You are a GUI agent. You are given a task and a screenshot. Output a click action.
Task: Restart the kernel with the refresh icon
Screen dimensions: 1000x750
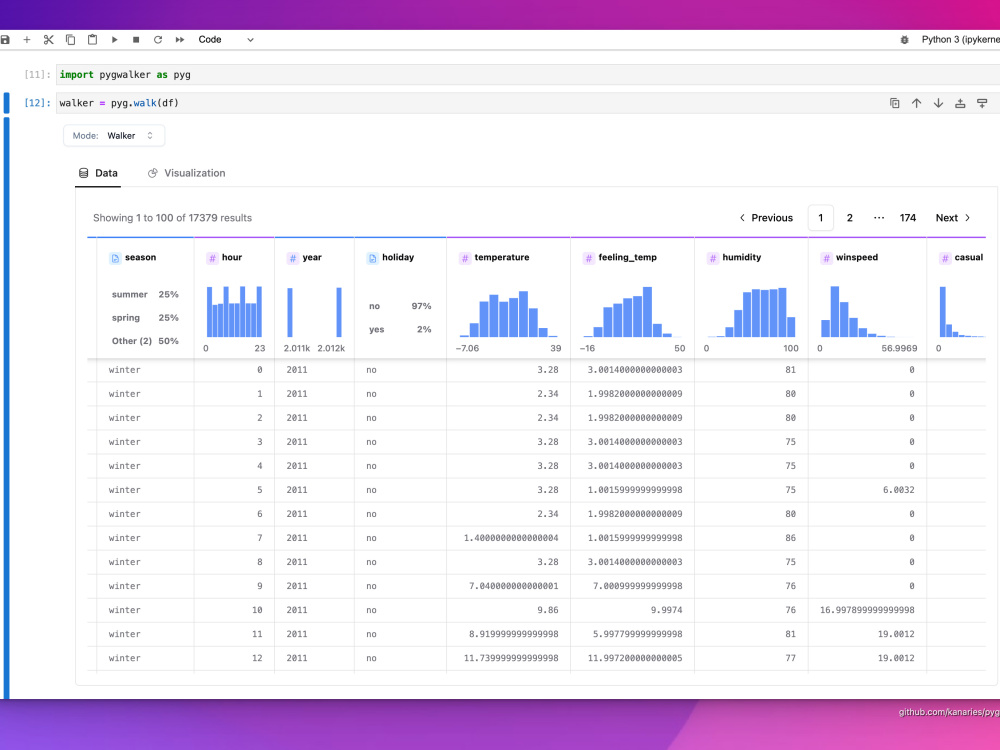tap(158, 40)
